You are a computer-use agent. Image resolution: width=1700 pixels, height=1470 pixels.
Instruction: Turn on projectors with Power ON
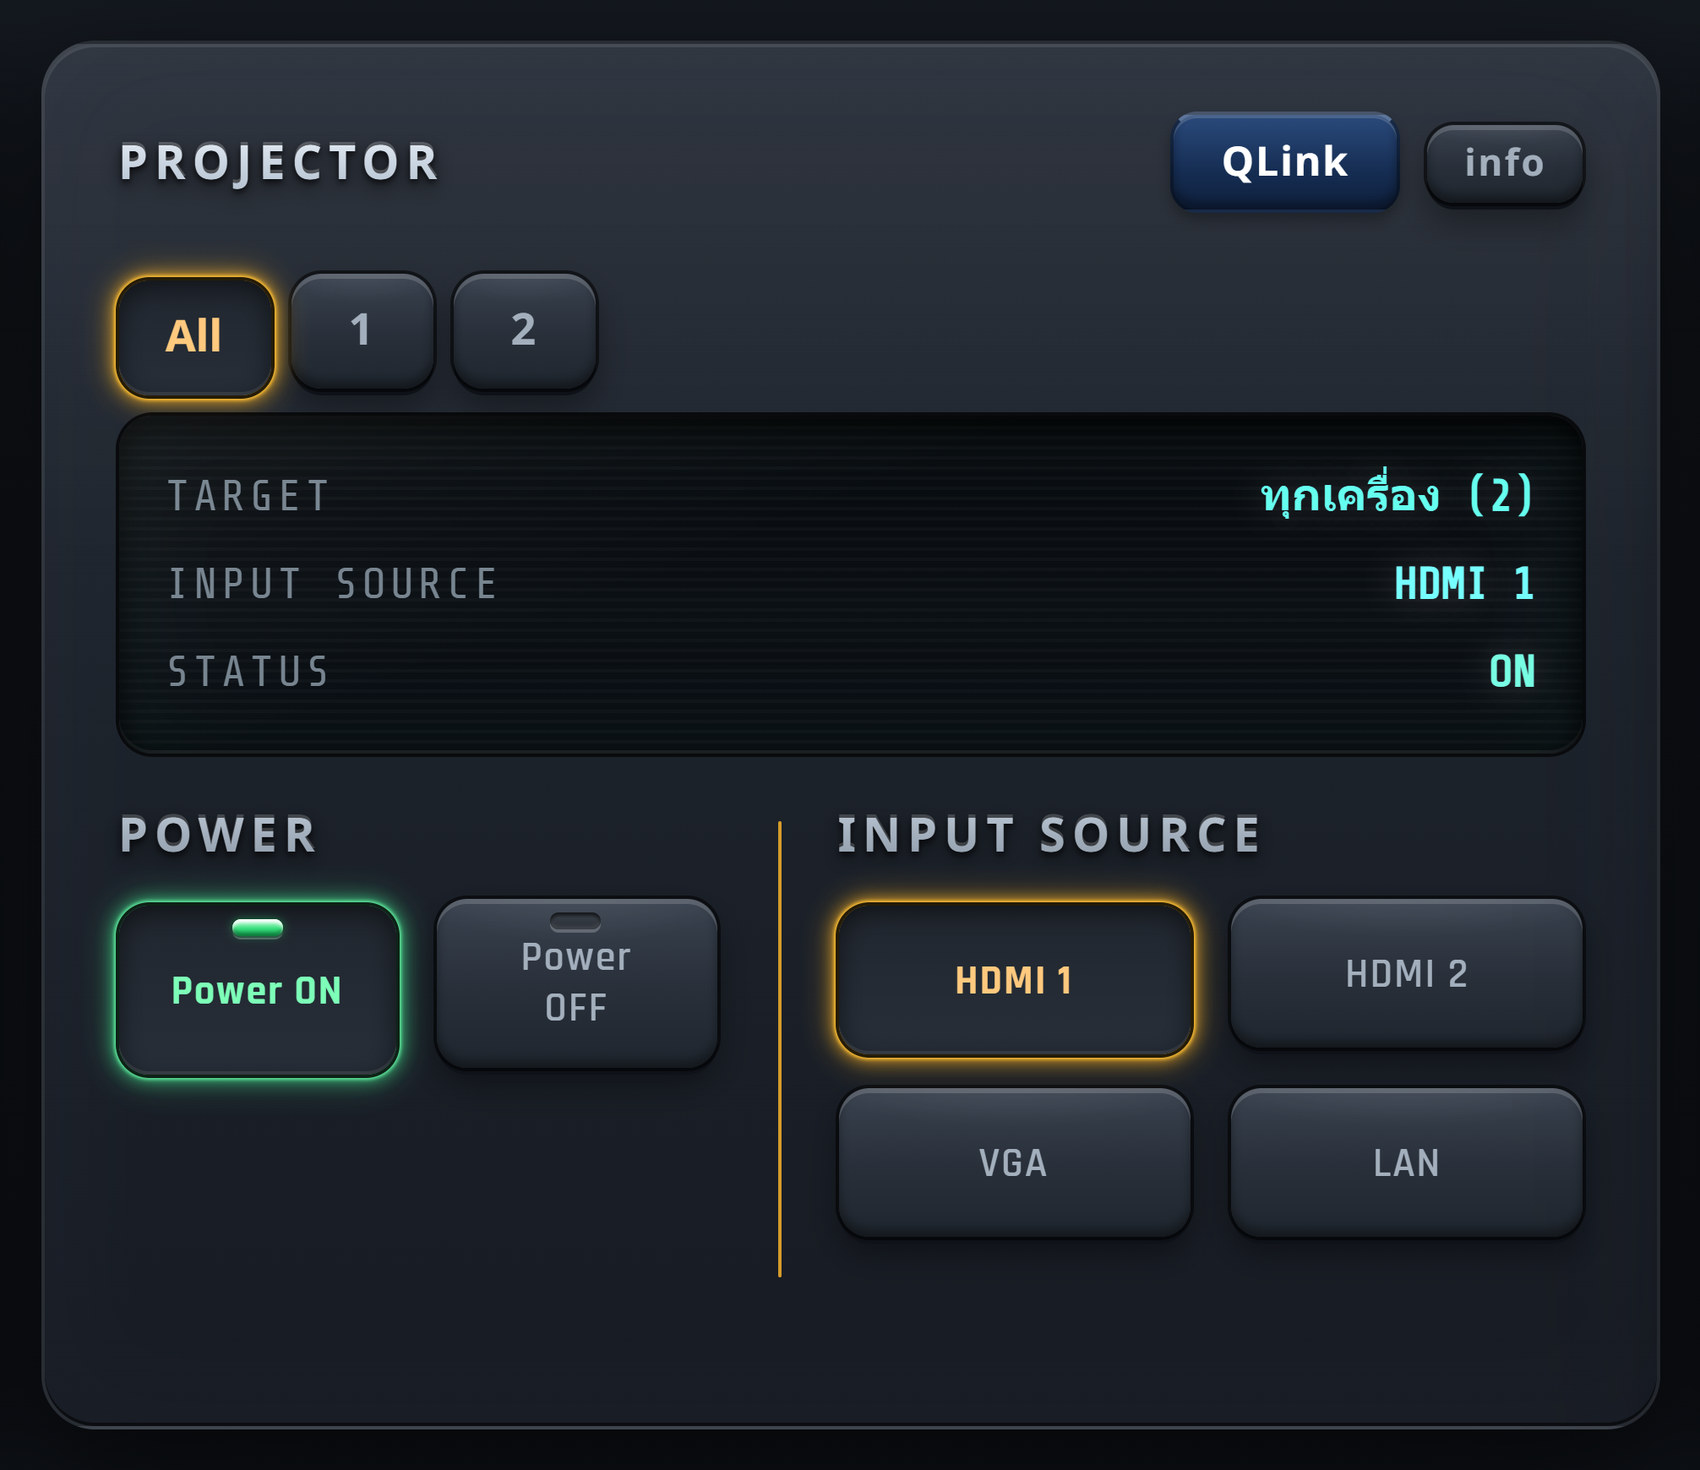[258, 990]
